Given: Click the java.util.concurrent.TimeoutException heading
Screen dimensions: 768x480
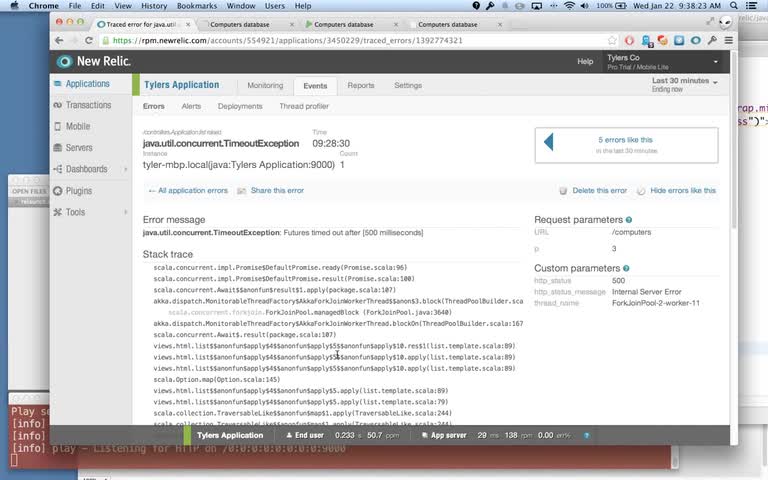Looking at the screenshot, I should (221, 144).
